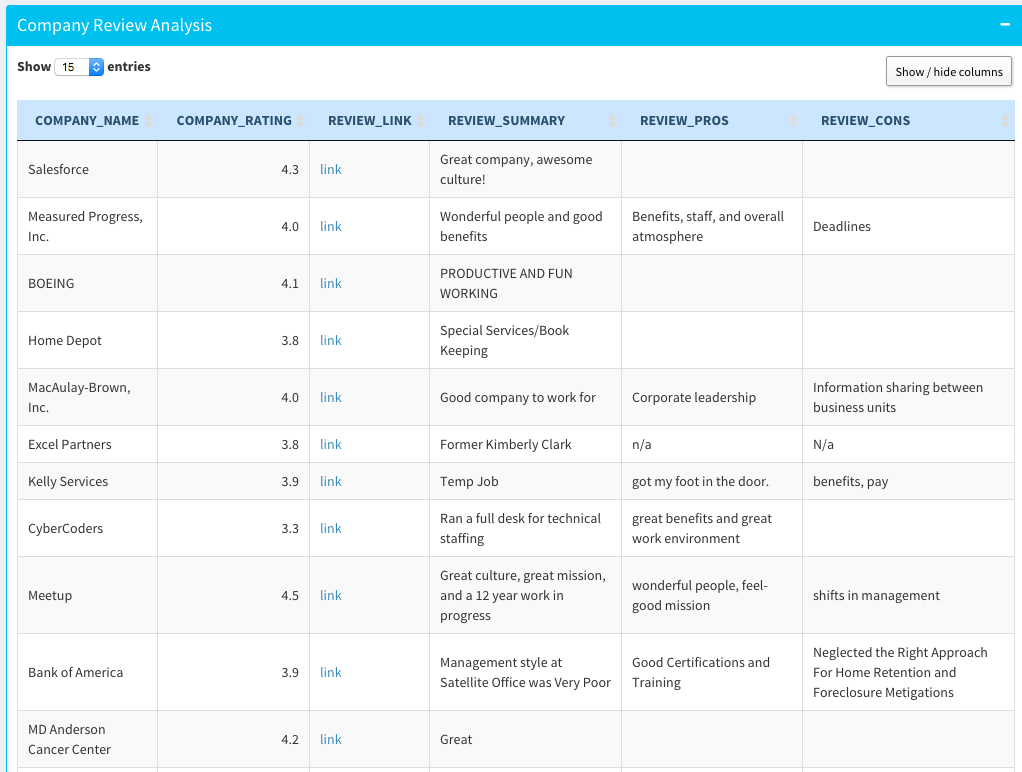The width and height of the screenshot is (1022, 772).
Task: Click summary 'Great company, awesome culture!'
Action: 516,170
